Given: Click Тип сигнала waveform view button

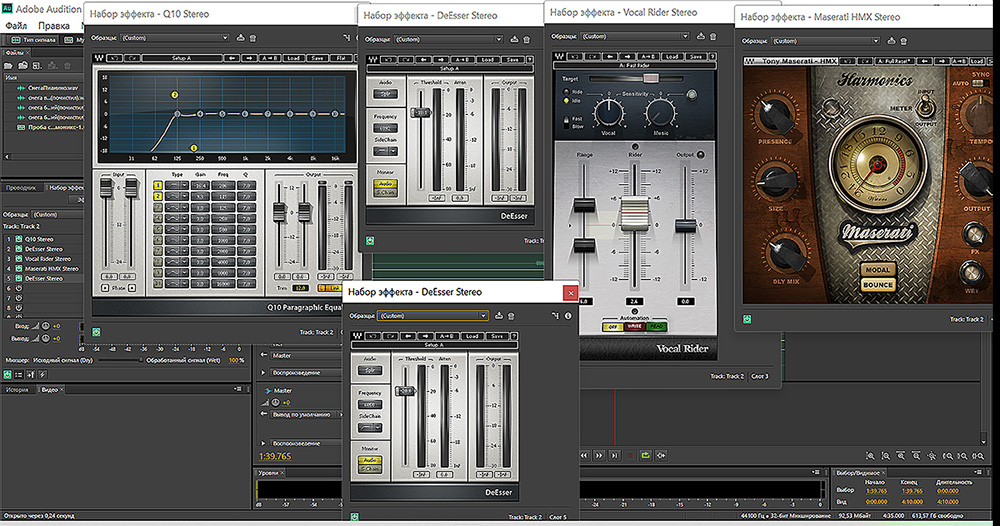Looking at the screenshot, I should point(33,40).
